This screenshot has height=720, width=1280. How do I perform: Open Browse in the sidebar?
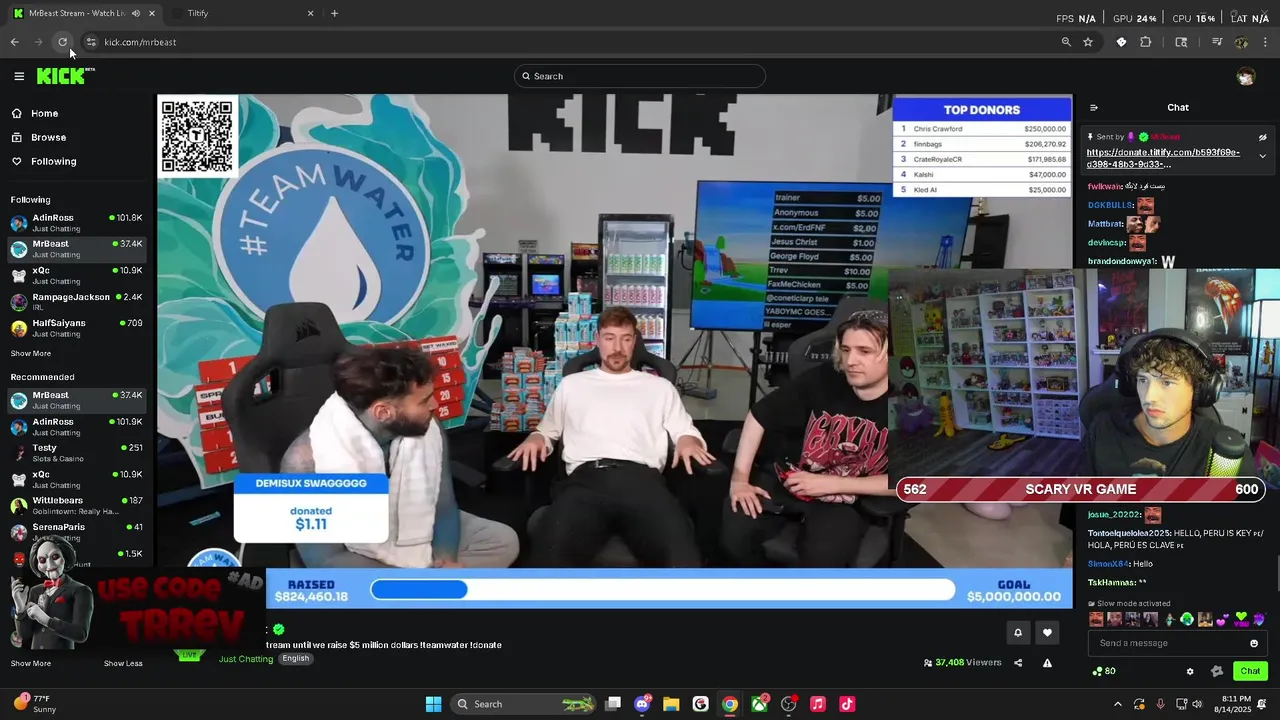[x=48, y=137]
